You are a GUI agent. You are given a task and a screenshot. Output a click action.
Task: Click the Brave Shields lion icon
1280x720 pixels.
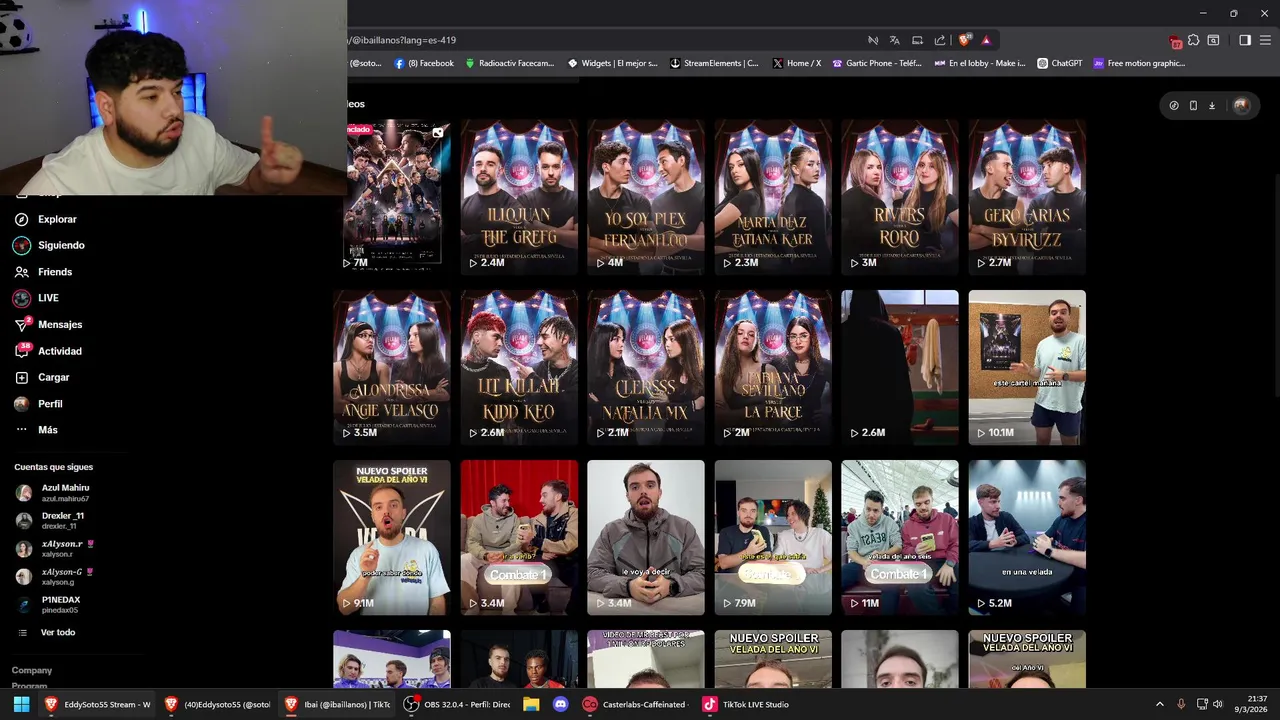point(964,40)
